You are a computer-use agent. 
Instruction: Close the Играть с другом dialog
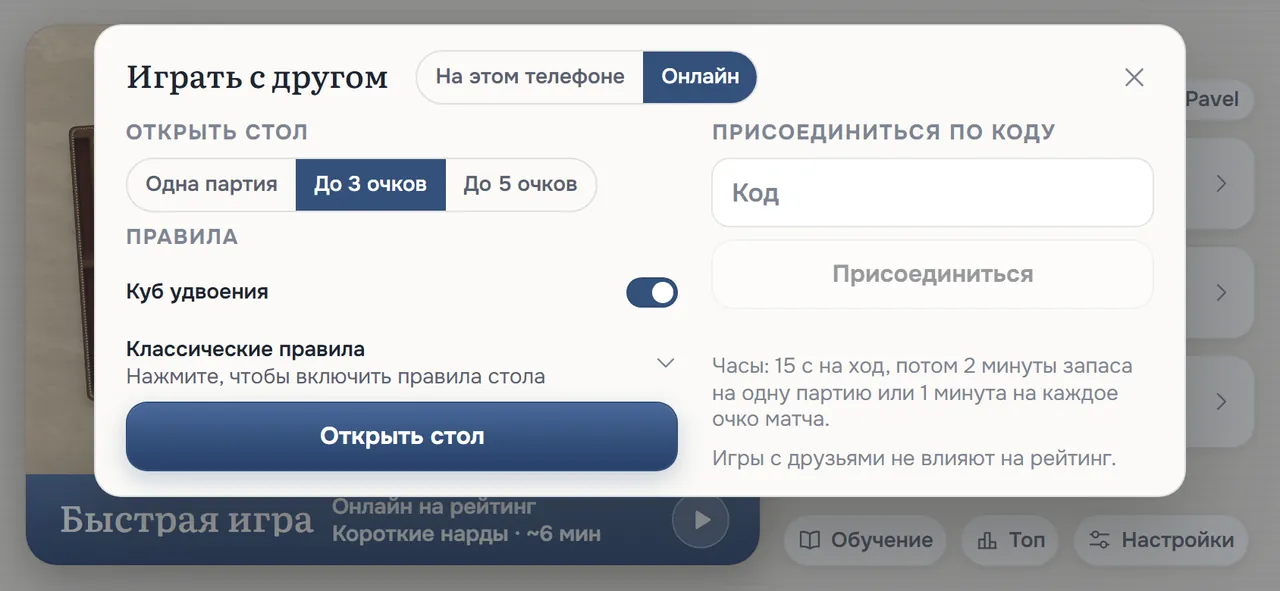click(x=1134, y=78)
